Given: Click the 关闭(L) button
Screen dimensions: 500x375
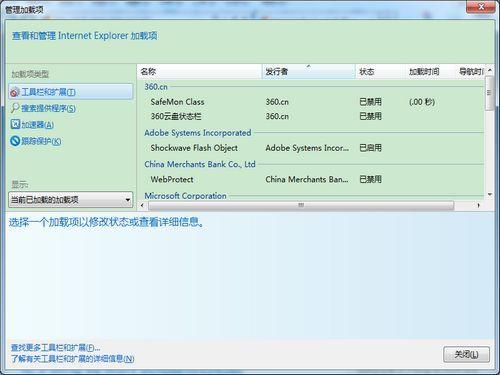Looking at the screenshot, I should point(467,354).
